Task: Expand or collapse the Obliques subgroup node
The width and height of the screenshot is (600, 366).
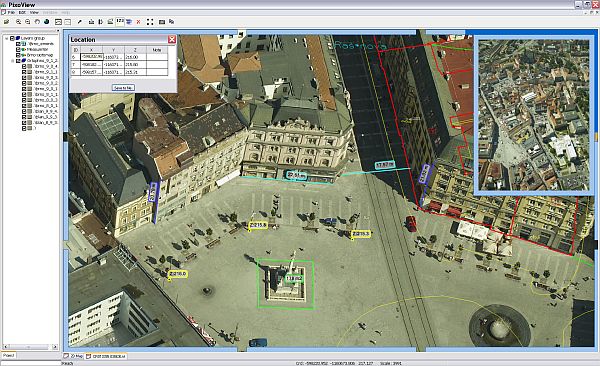Action: 12,61
